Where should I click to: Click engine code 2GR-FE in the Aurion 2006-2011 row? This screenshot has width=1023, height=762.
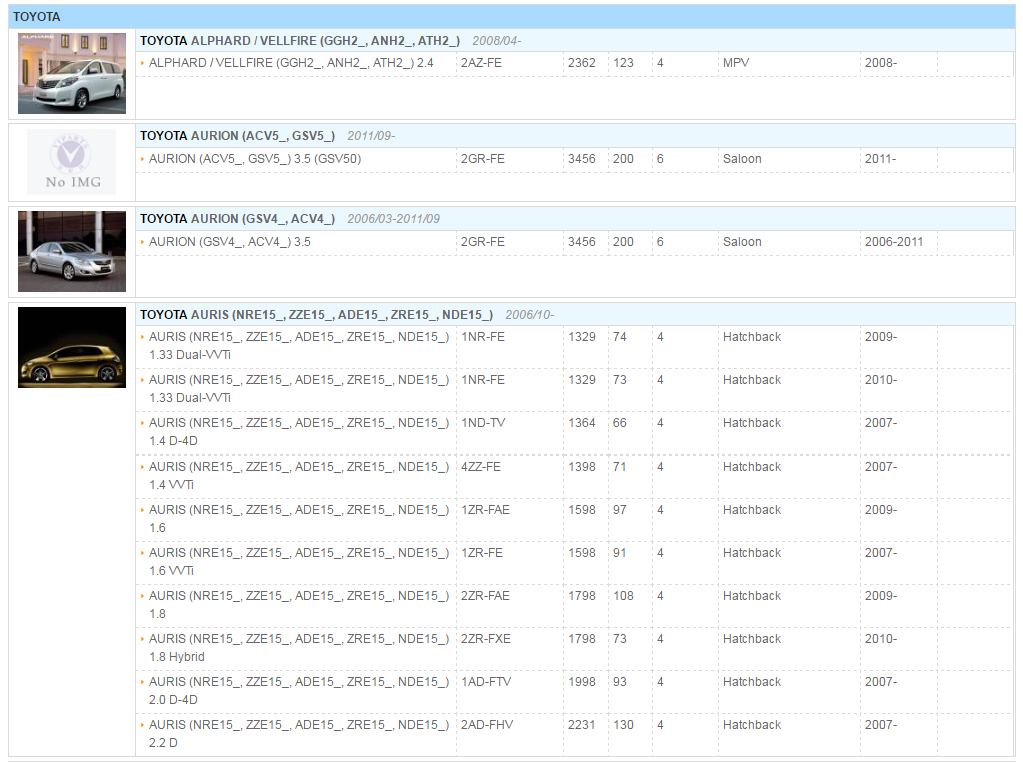(483, 242)
